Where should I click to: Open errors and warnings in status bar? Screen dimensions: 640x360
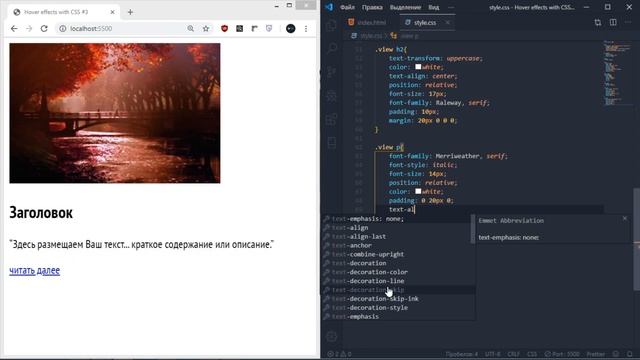[340, 354]
